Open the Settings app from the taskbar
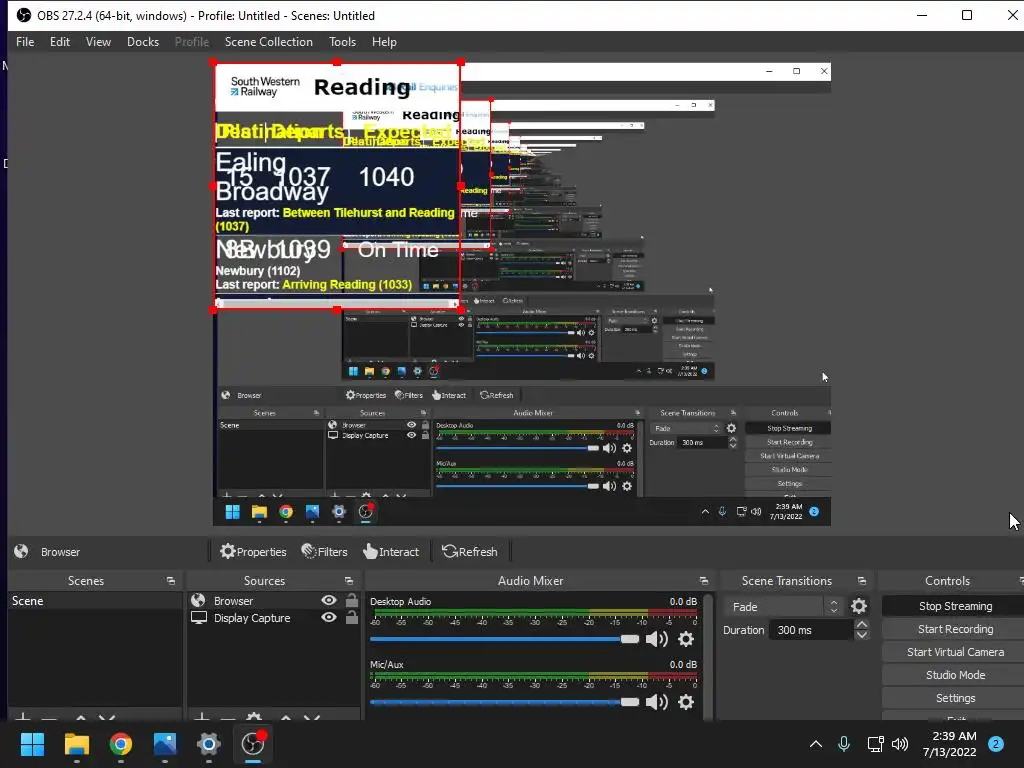 208,744
